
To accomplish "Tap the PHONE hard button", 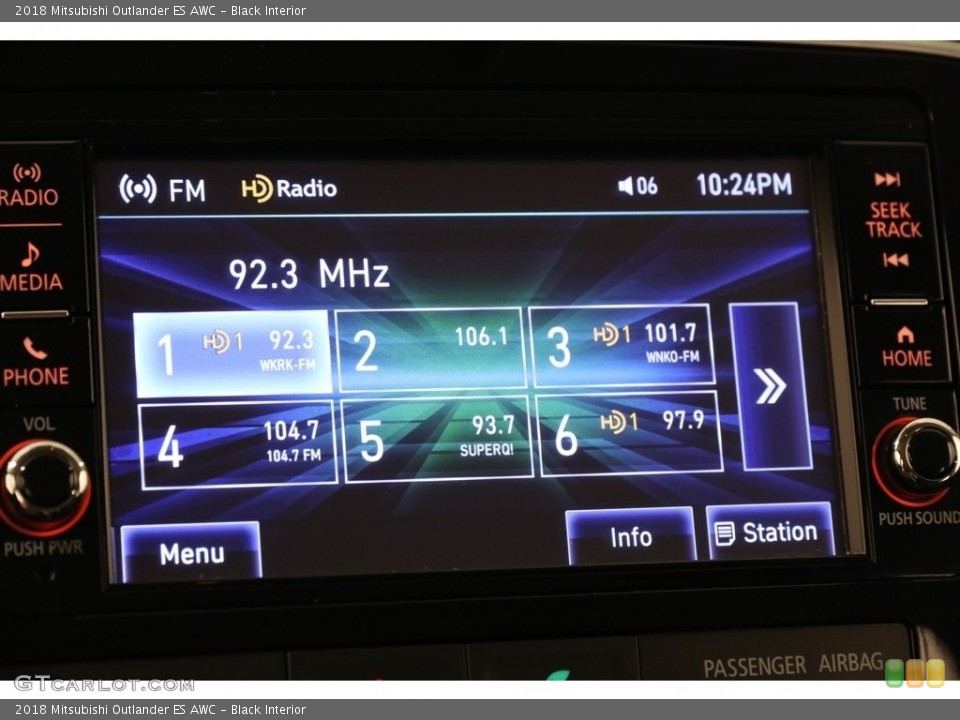I will point(36,362).
